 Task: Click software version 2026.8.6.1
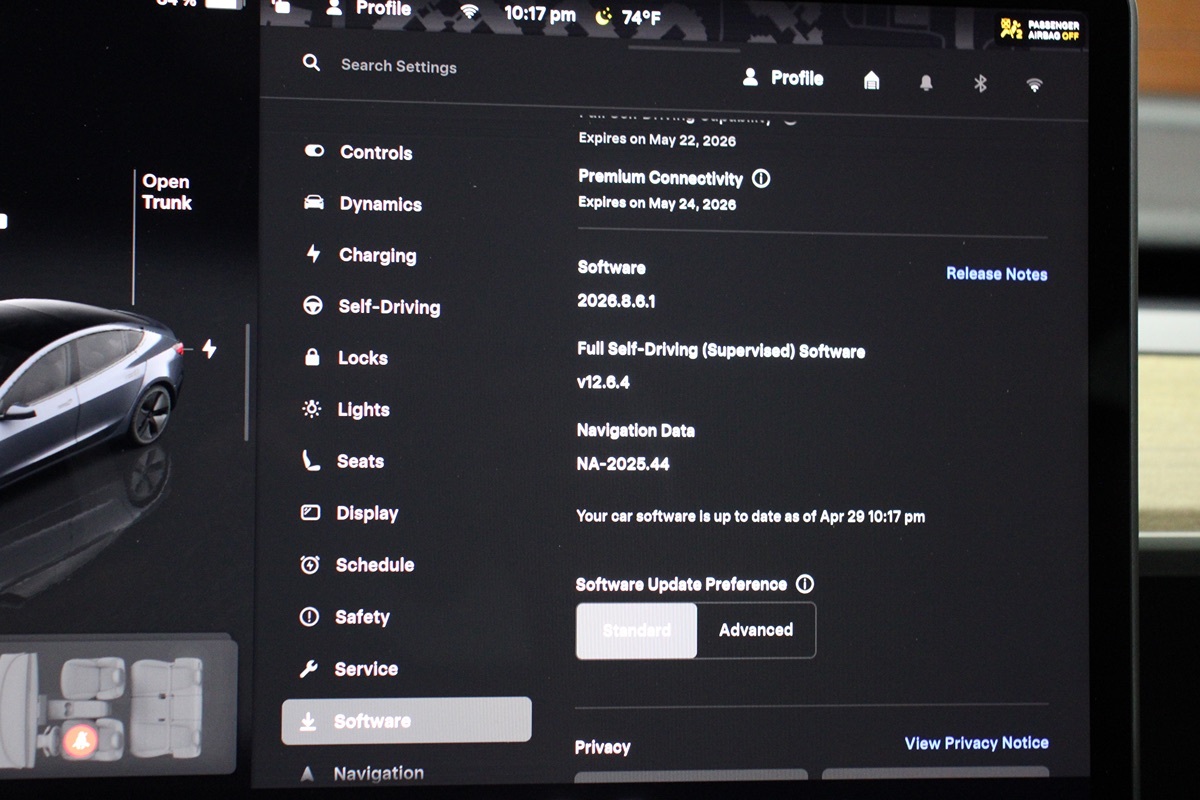(616, 301)
